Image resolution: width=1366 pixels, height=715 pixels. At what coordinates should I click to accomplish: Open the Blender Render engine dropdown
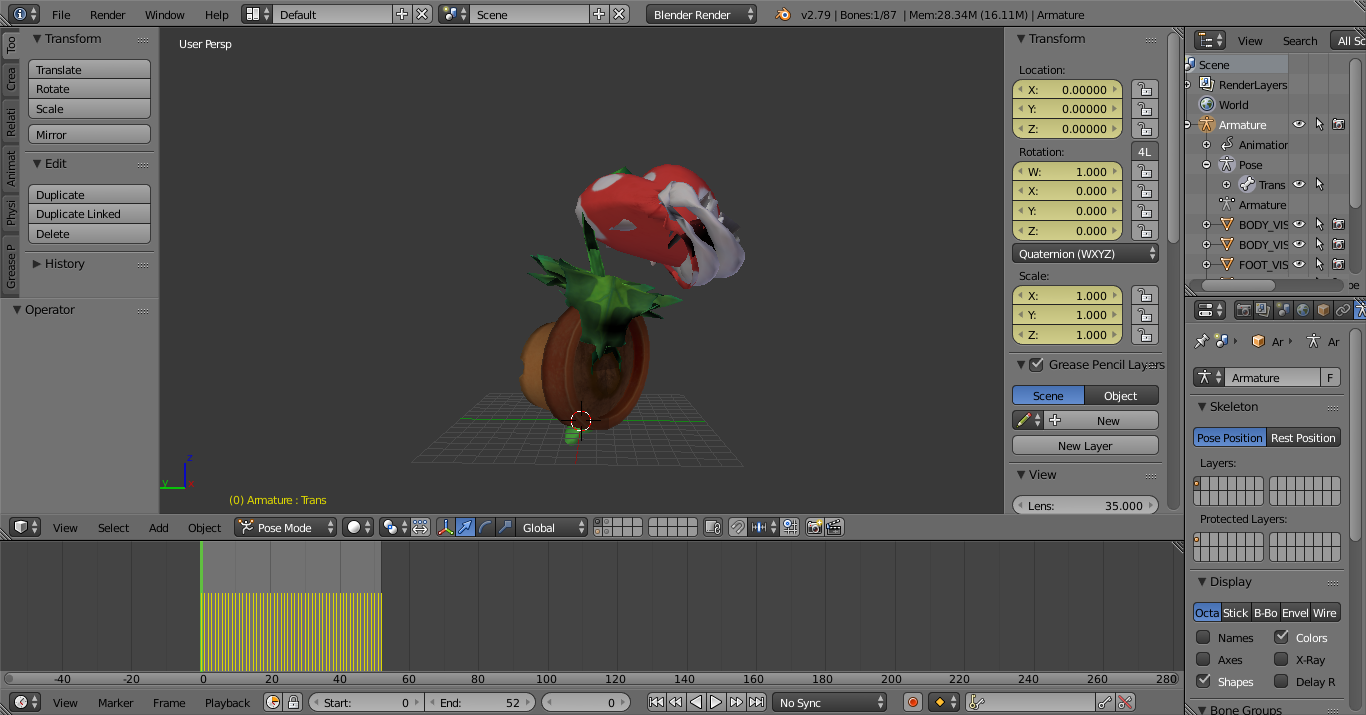[x=702, y=14]
